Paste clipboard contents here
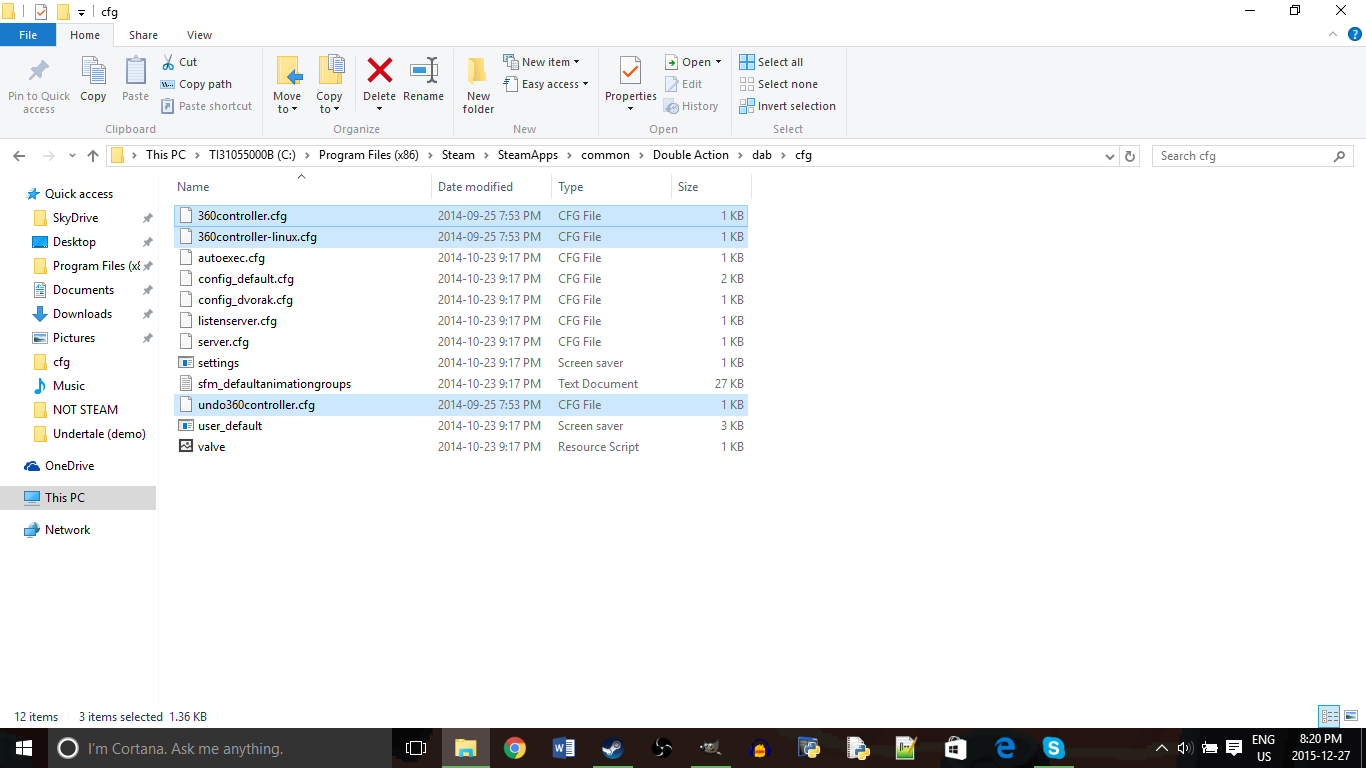1366x768 pixels. (135, 80)
